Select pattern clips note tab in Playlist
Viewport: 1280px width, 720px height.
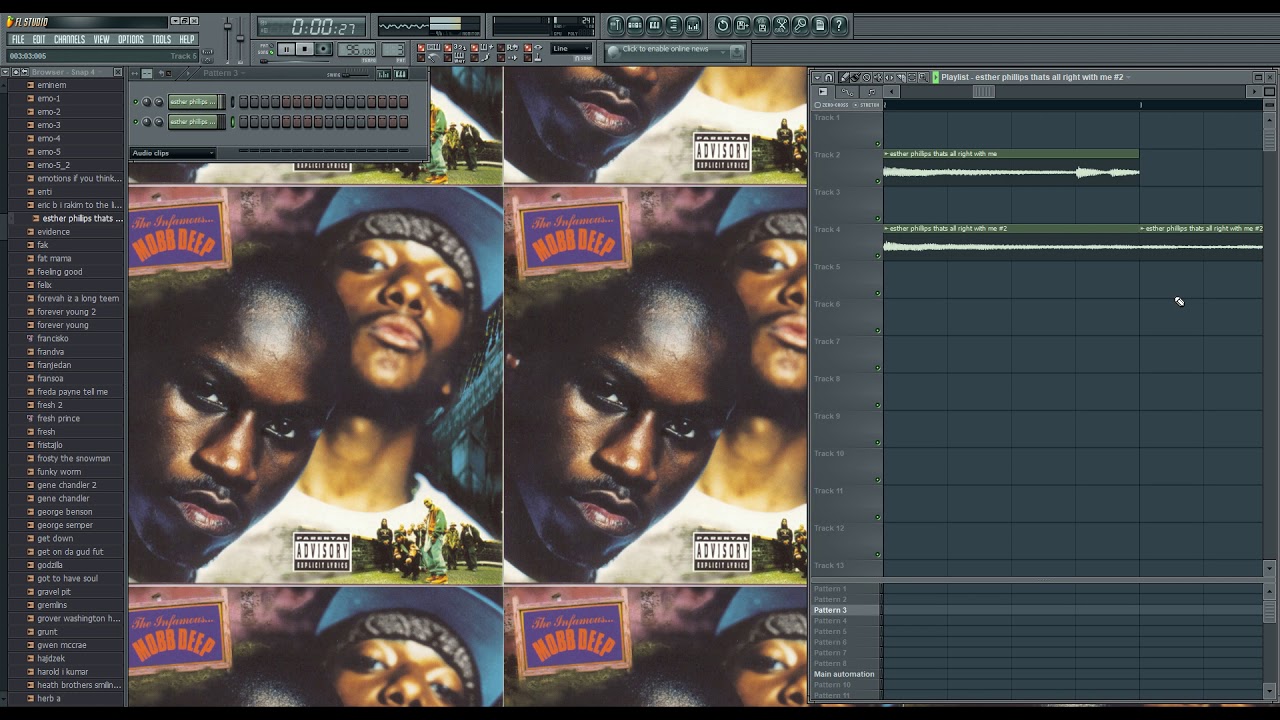pyautogui.click(x=871, y=92)
